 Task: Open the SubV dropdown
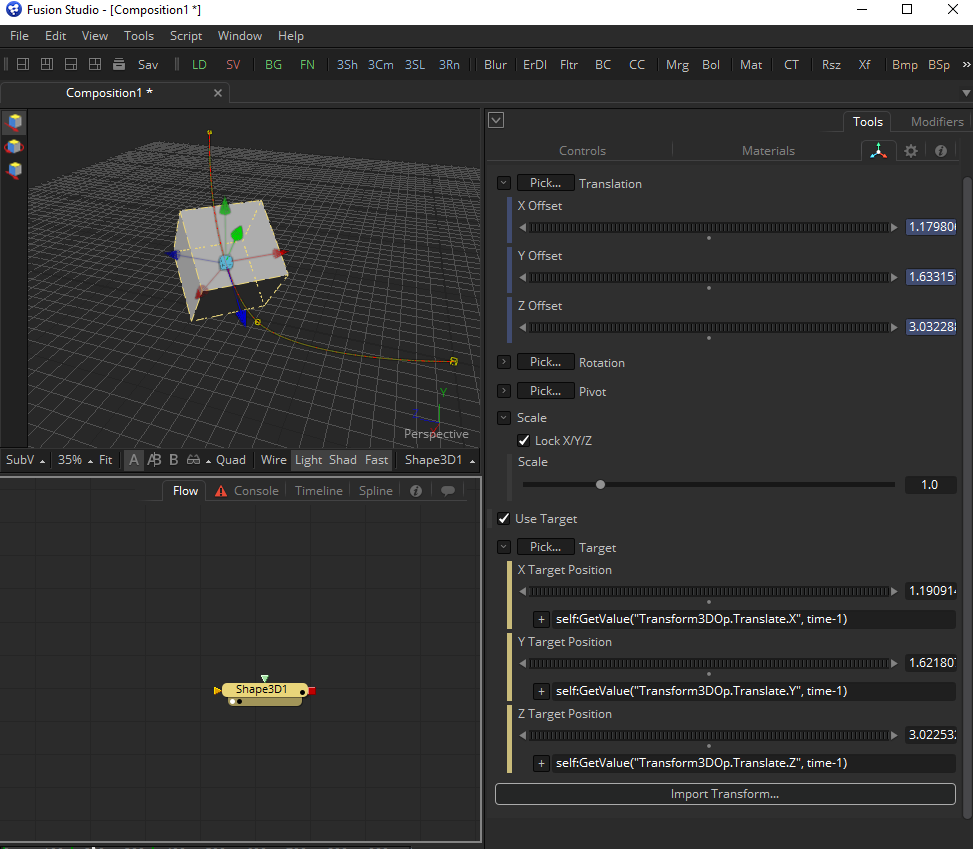click(x=25, y=460)
